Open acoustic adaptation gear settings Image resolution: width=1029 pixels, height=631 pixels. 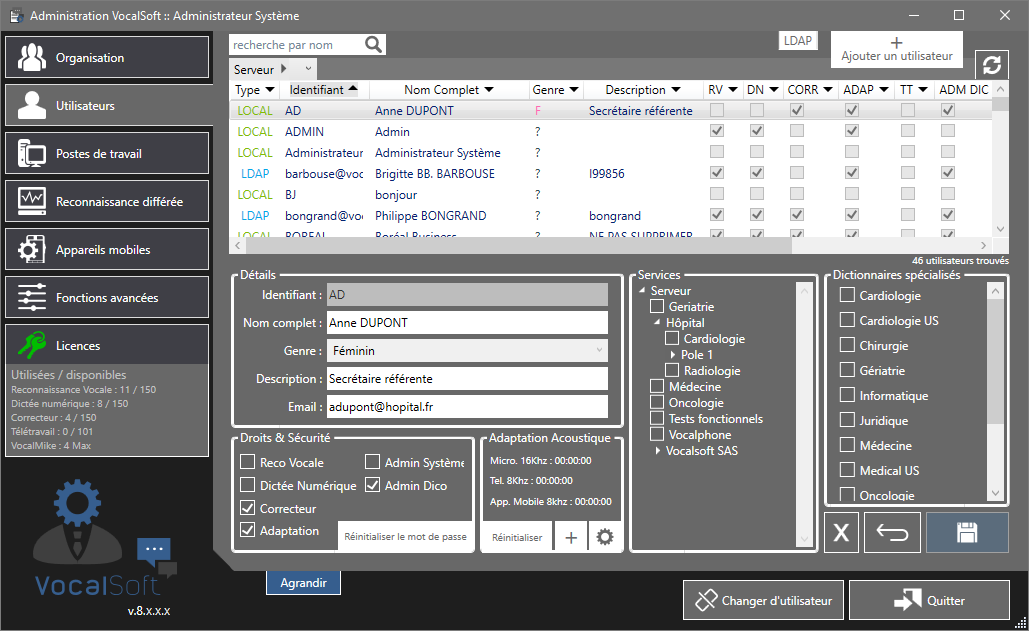(x=604, y=537)
